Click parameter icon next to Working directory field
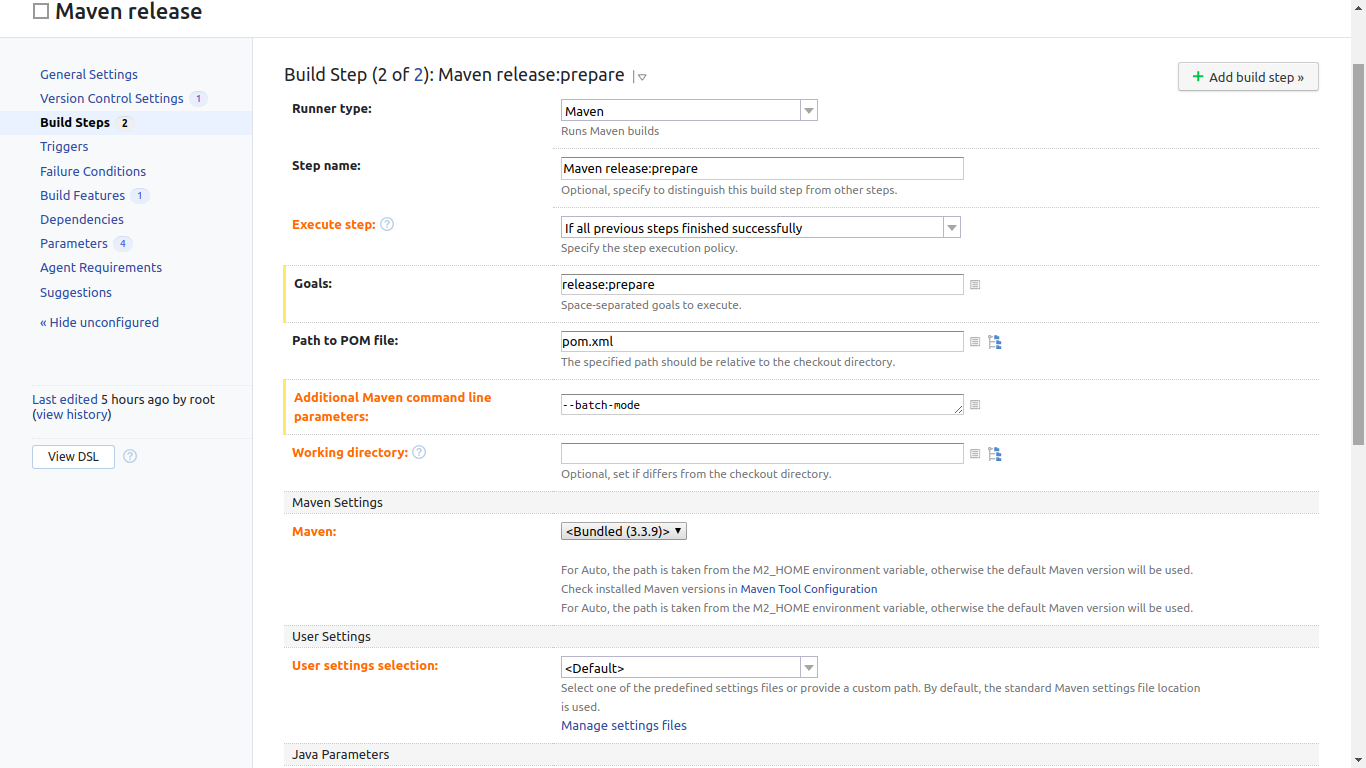The width and height of the screenshot is (1366, 768). tap(975, 454)
